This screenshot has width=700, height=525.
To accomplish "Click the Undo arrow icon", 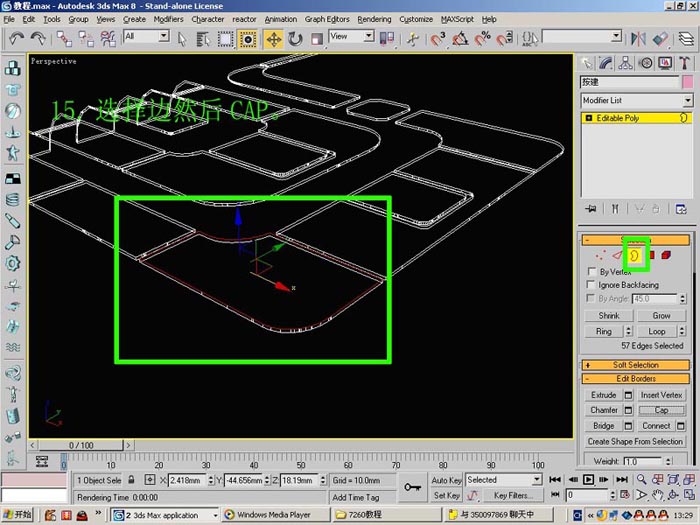I will click(16, 39).
